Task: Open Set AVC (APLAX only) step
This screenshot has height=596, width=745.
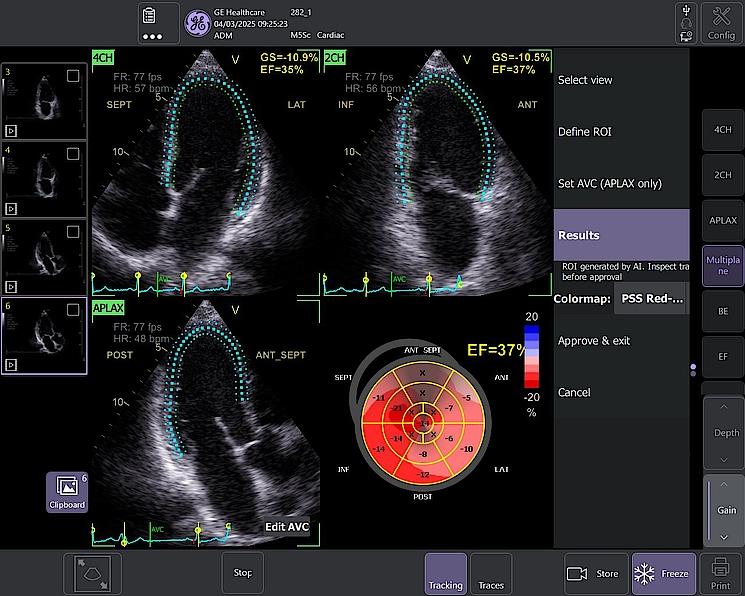Action: coord(621,183)
